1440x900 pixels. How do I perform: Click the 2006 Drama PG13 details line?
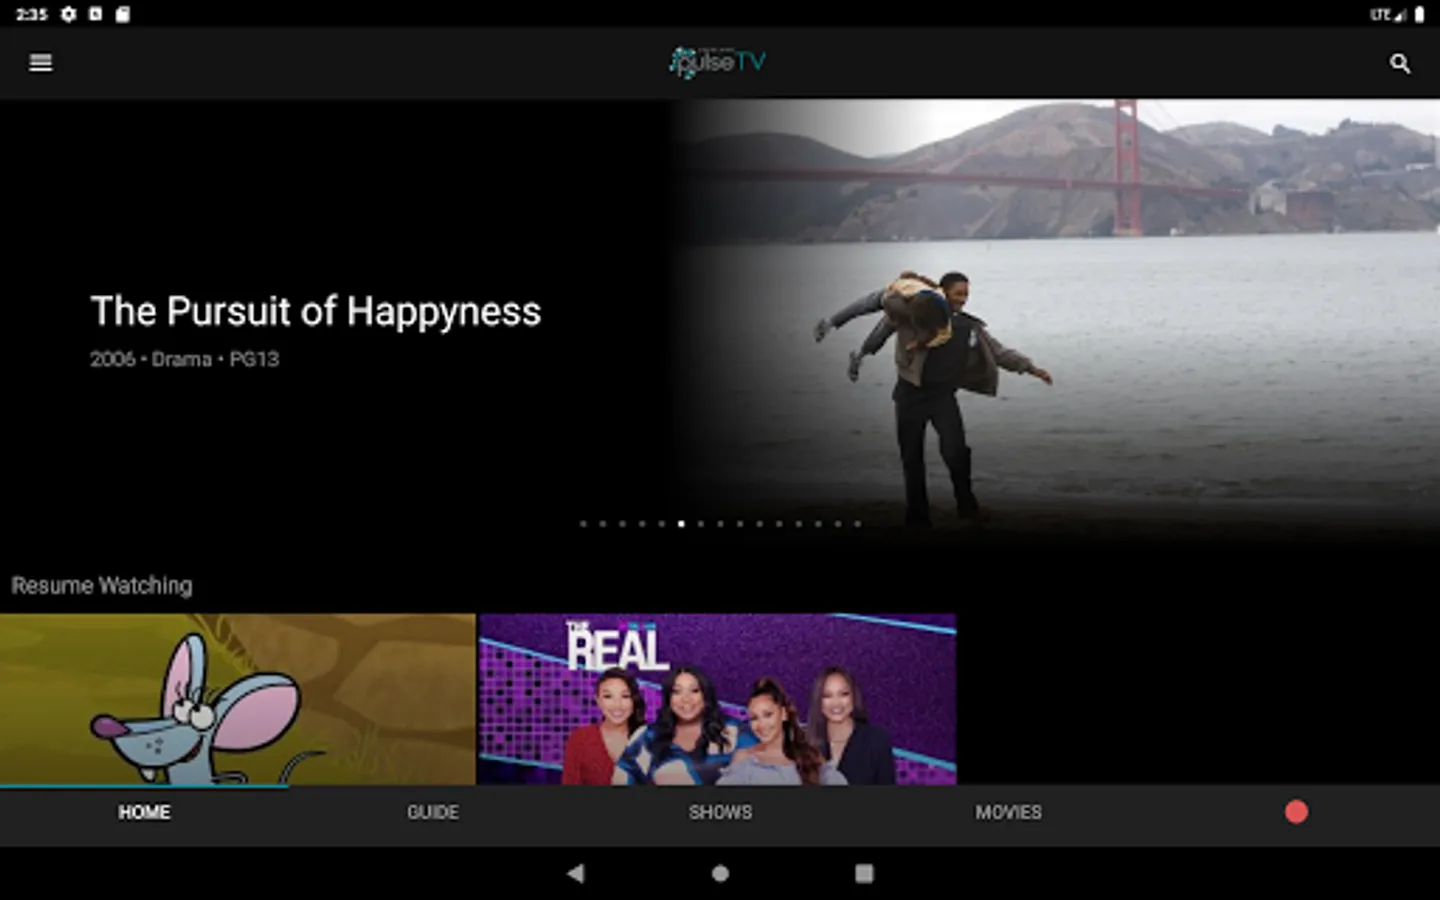coord(184,359)
